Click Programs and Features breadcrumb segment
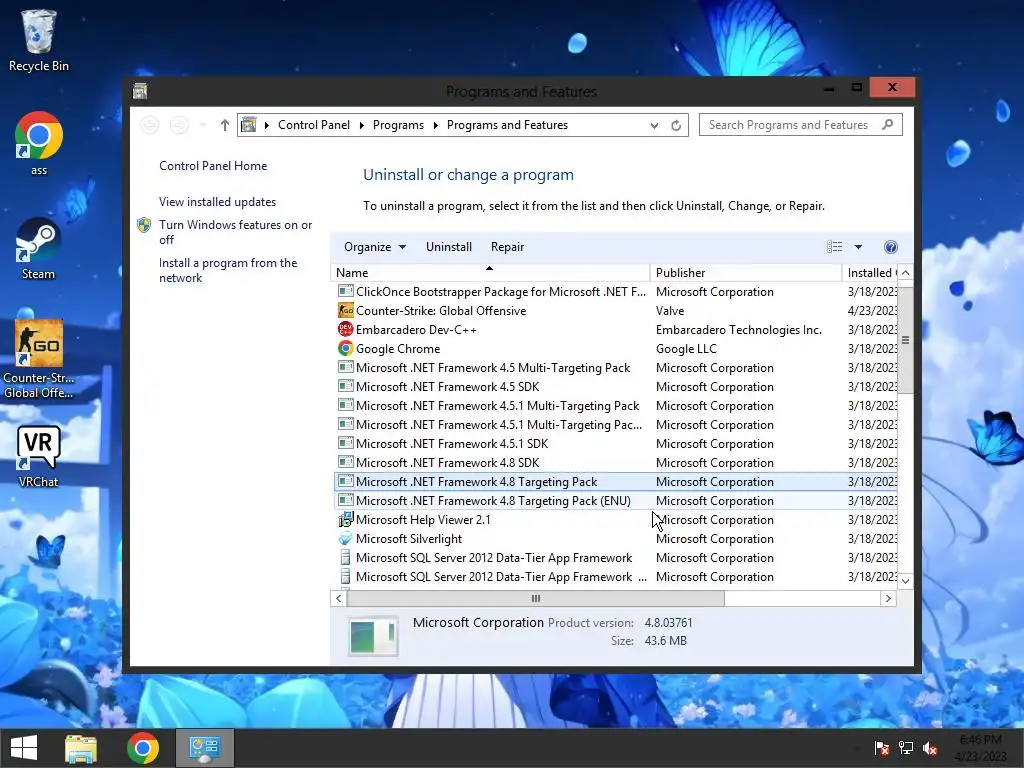Screen dimensions: 1024x768 [x=507, y=125]
